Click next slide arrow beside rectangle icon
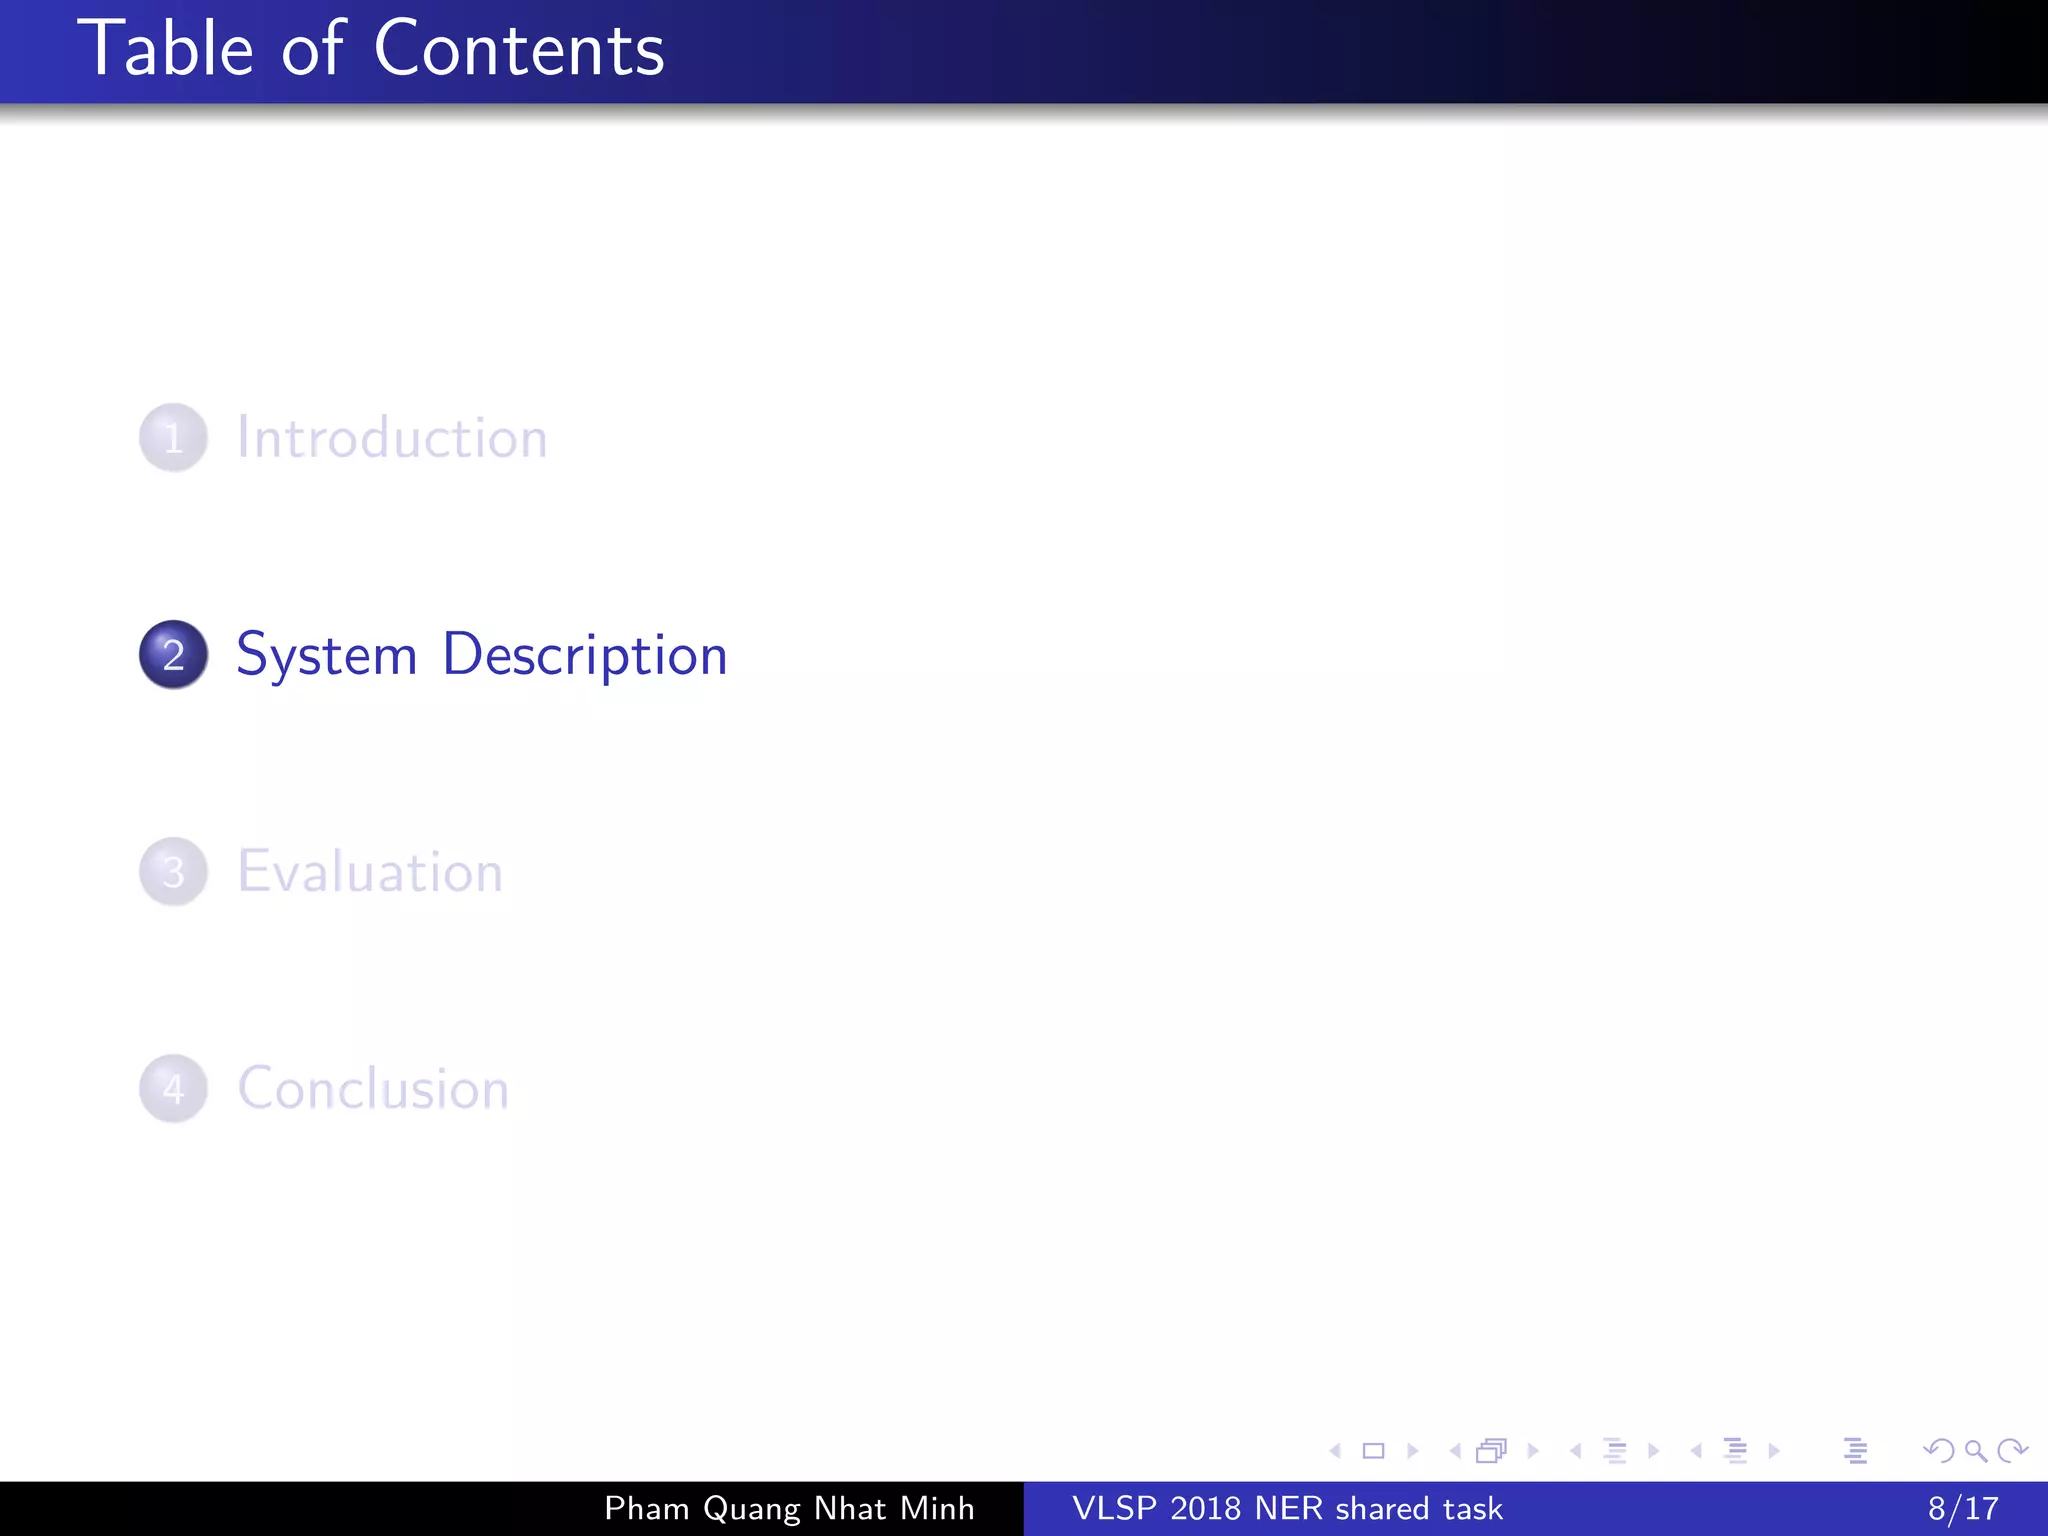The height and width of the screenshot is (1536, 2048). (x=1413, y=1451)
